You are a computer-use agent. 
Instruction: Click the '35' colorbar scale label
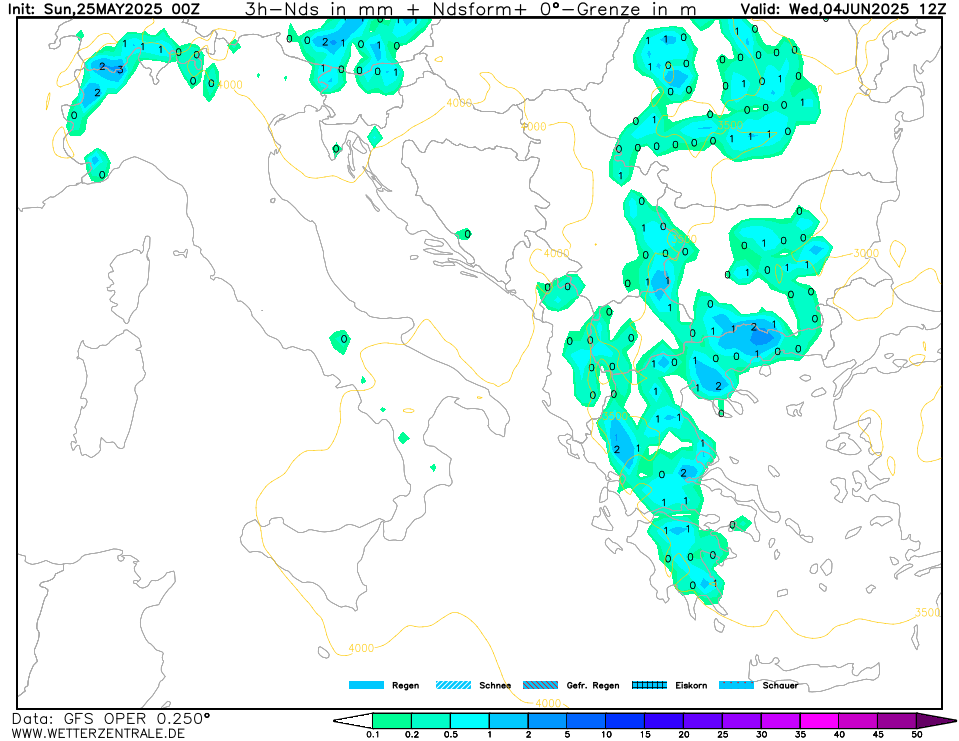[x=801, y=734]
